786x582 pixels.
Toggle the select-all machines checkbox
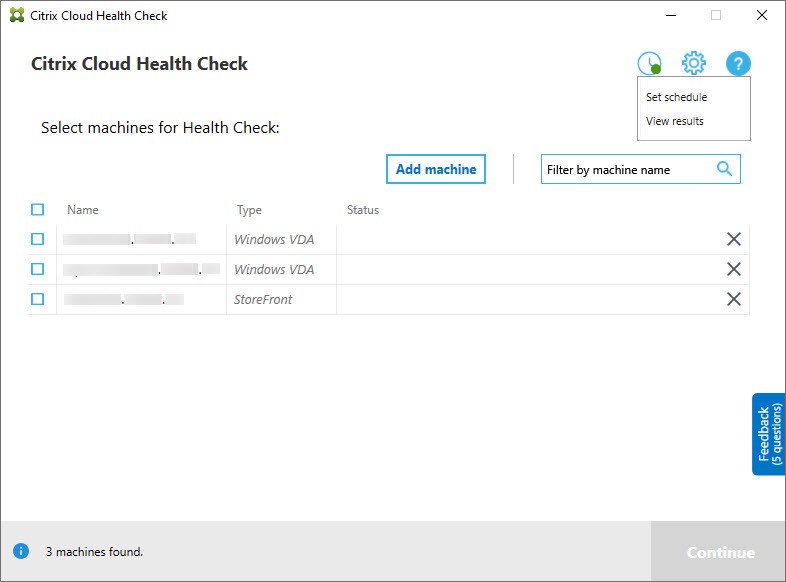[x=38, y=210]
